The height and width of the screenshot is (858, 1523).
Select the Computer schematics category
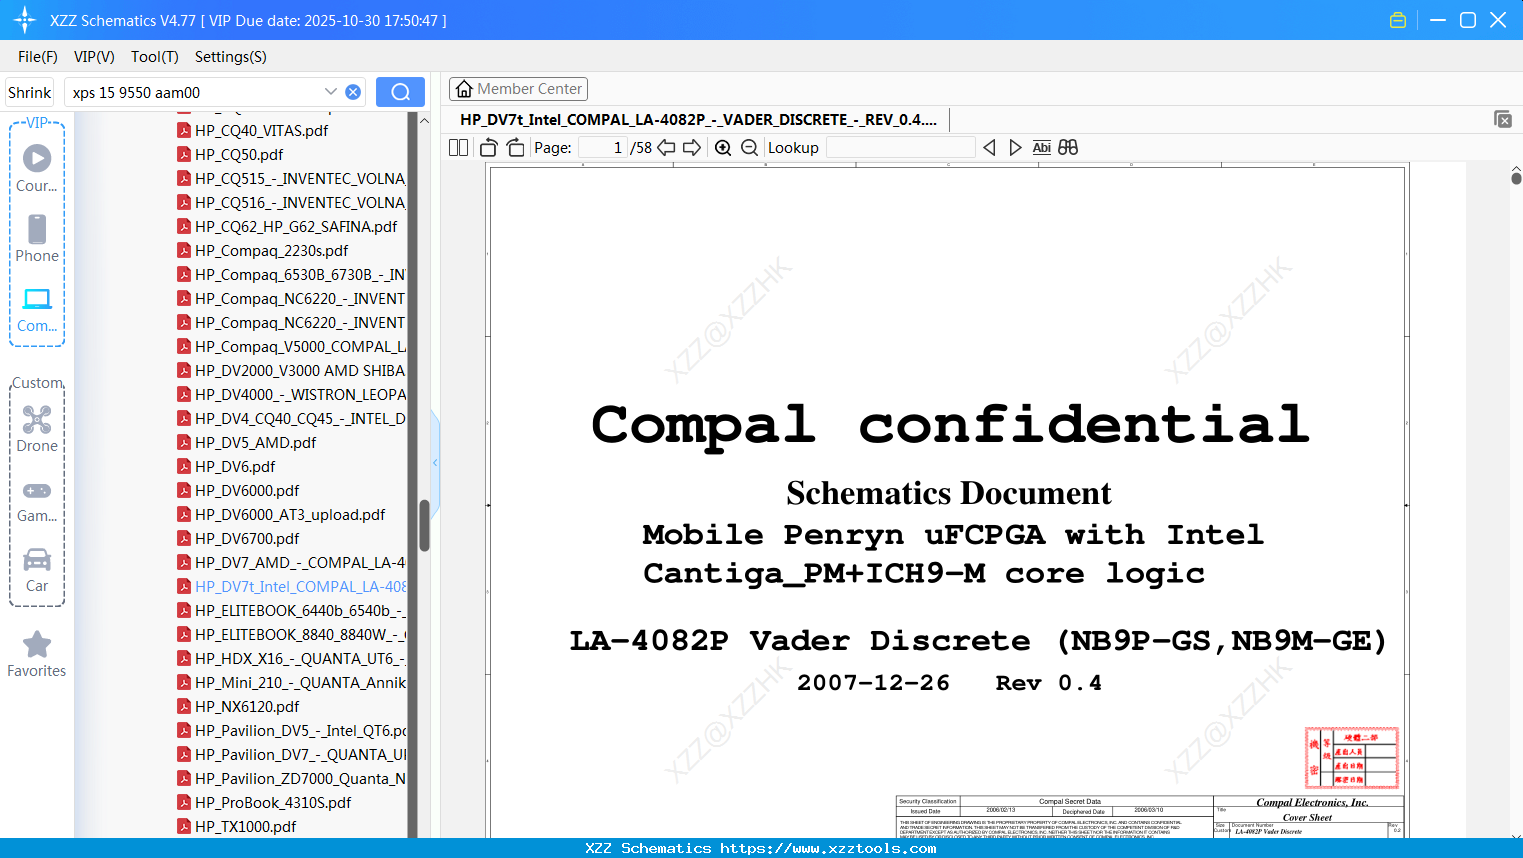tap(37, 309)
